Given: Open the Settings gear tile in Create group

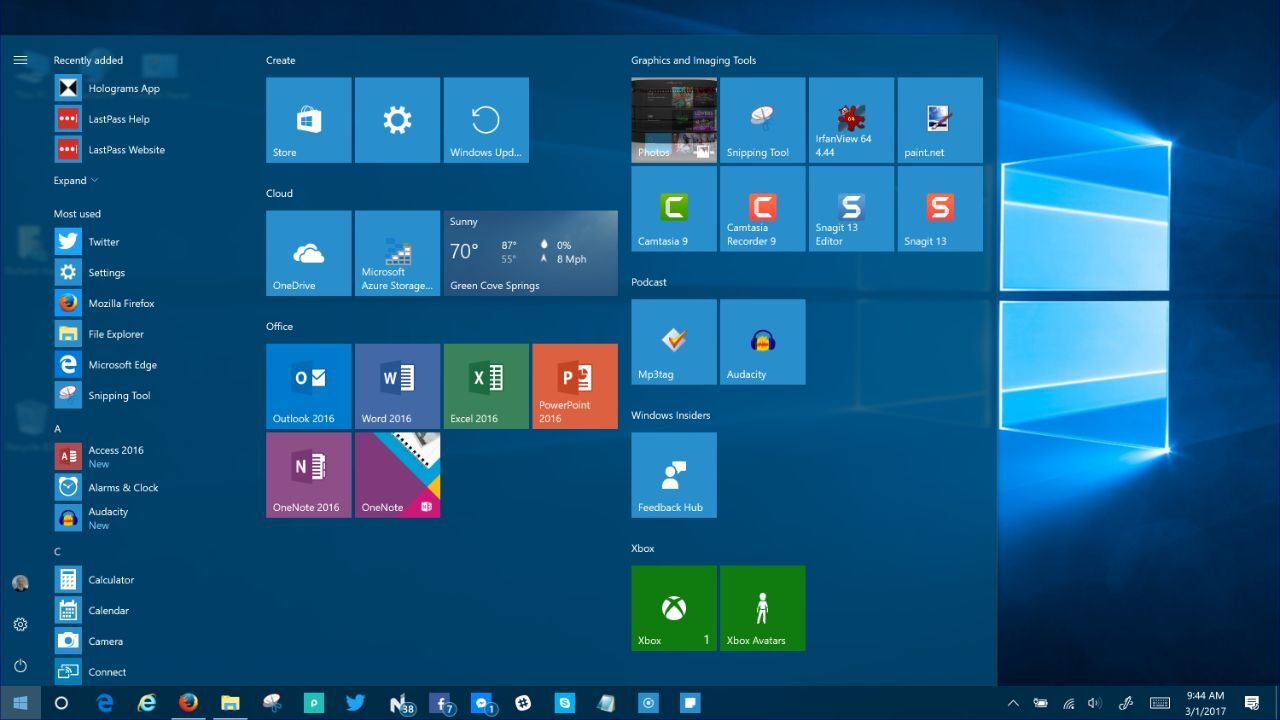Looking at the screenshot, I should click(397, 120).
